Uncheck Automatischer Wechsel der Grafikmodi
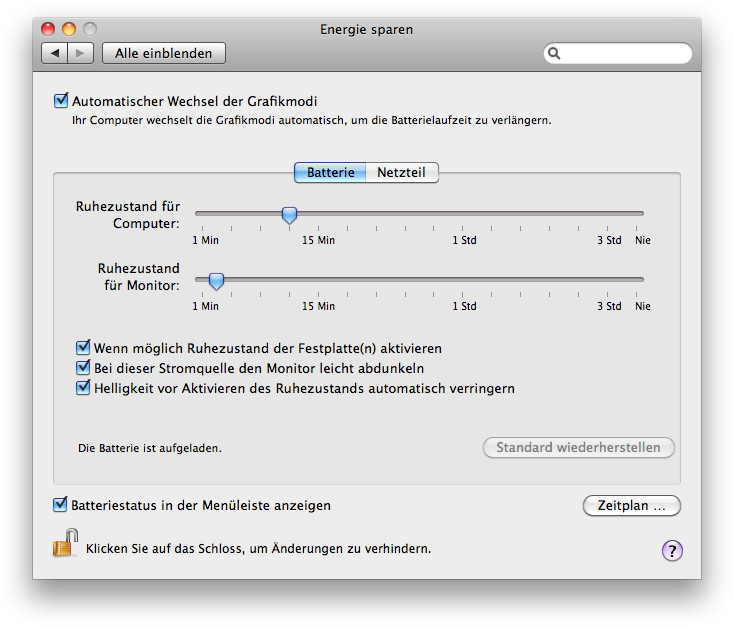The height and width of the screenshot is (627, 734). point(61,100)
